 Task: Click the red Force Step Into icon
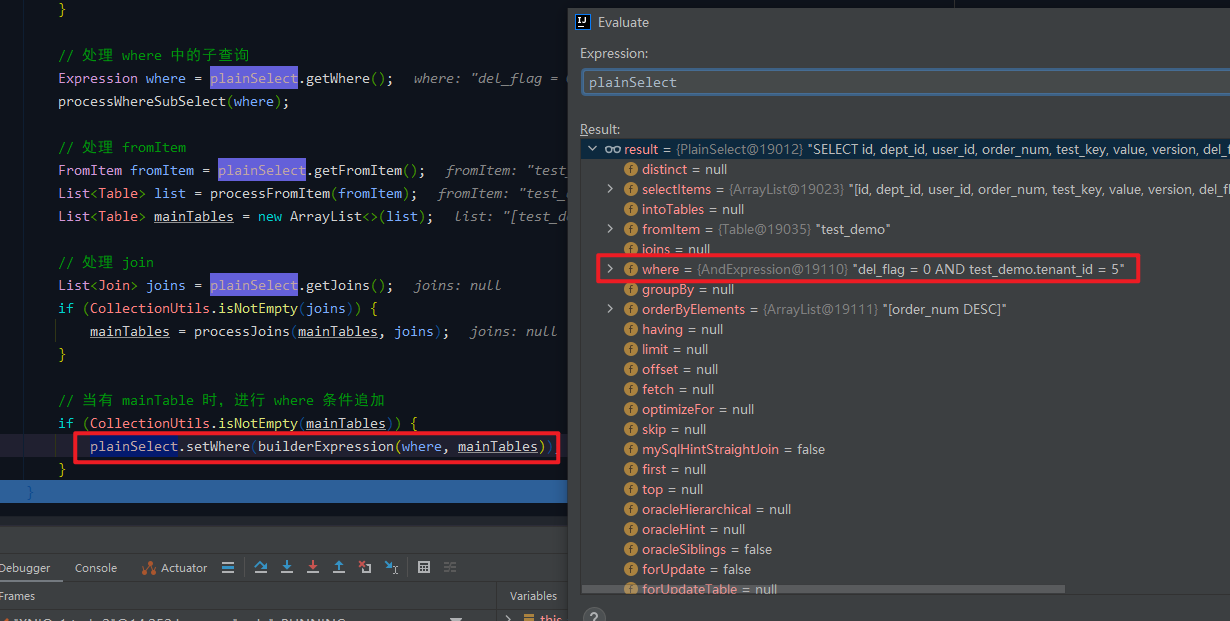313,567
